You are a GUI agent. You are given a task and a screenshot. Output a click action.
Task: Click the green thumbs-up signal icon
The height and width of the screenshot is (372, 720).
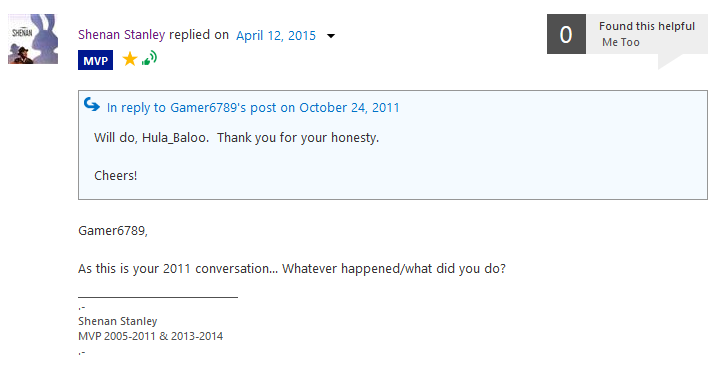149,58
